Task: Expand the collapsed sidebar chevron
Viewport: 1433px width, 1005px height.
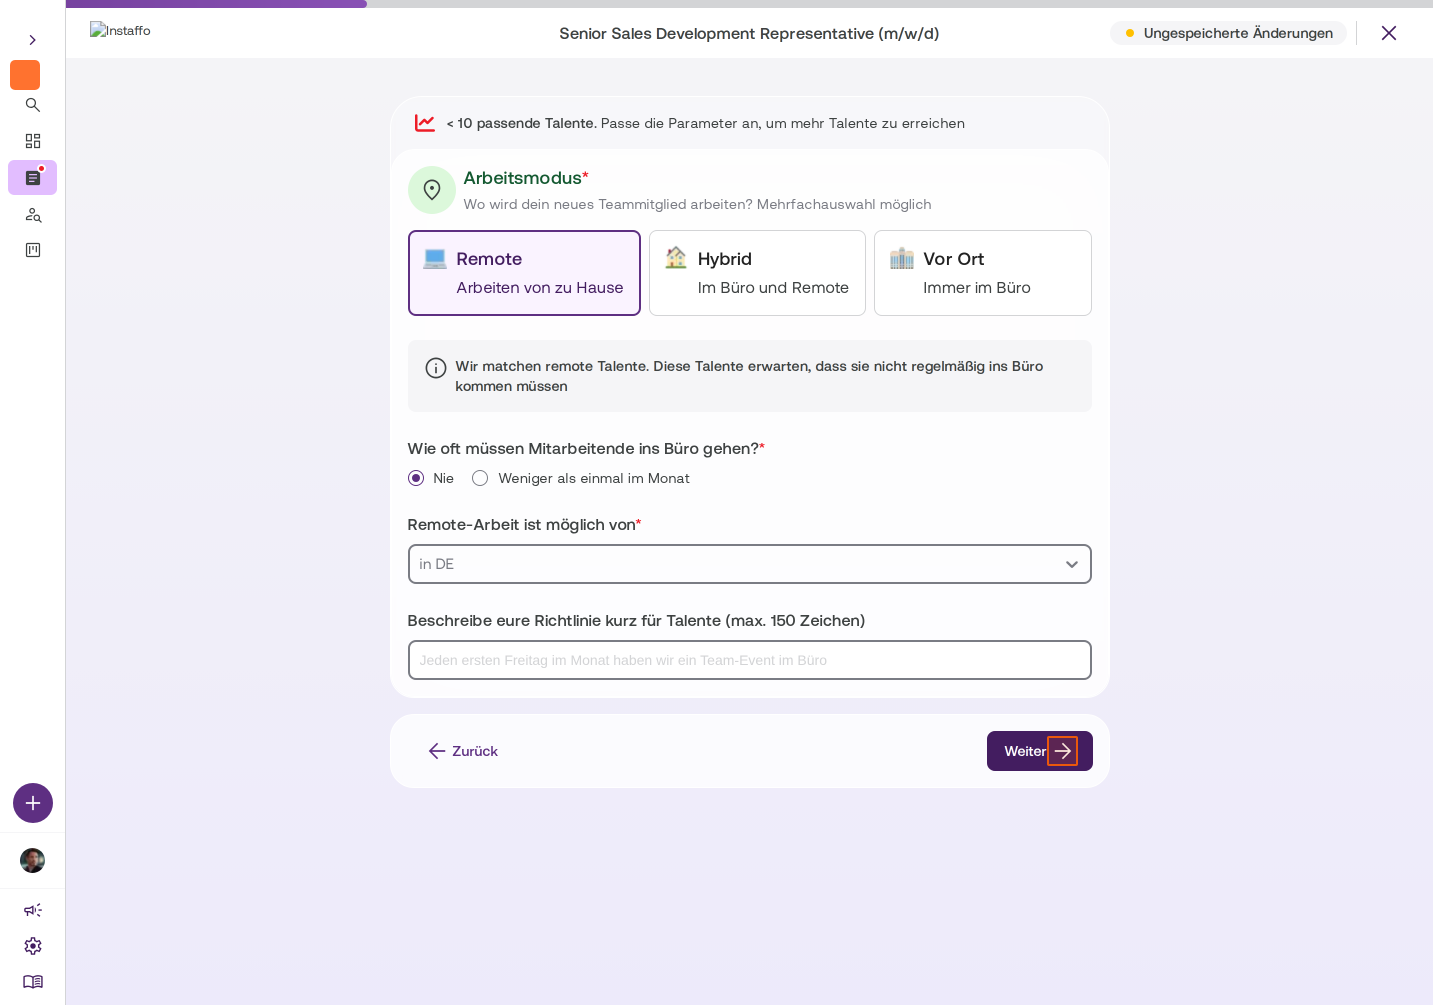Action: coord(33,40)
